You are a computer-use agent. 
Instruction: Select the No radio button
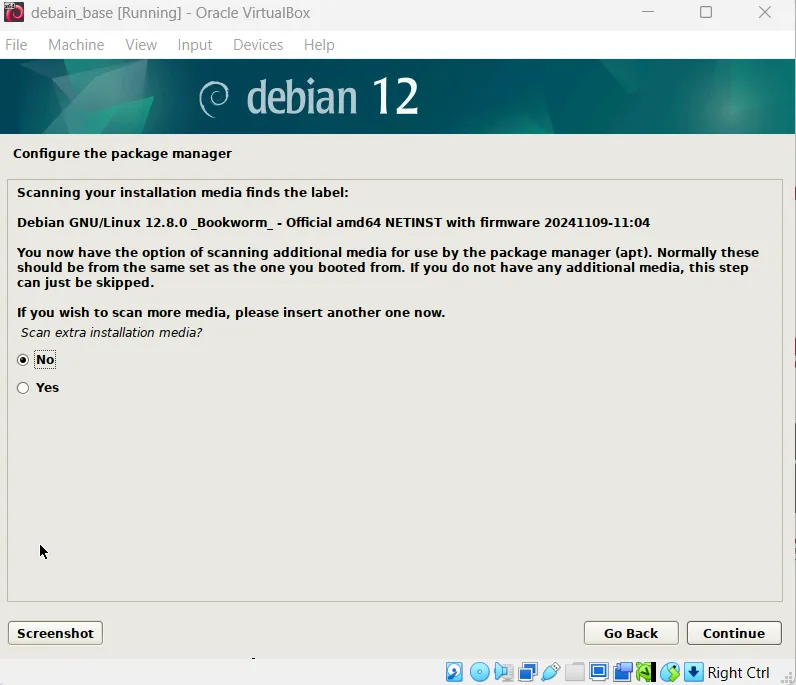click(23, 360)
